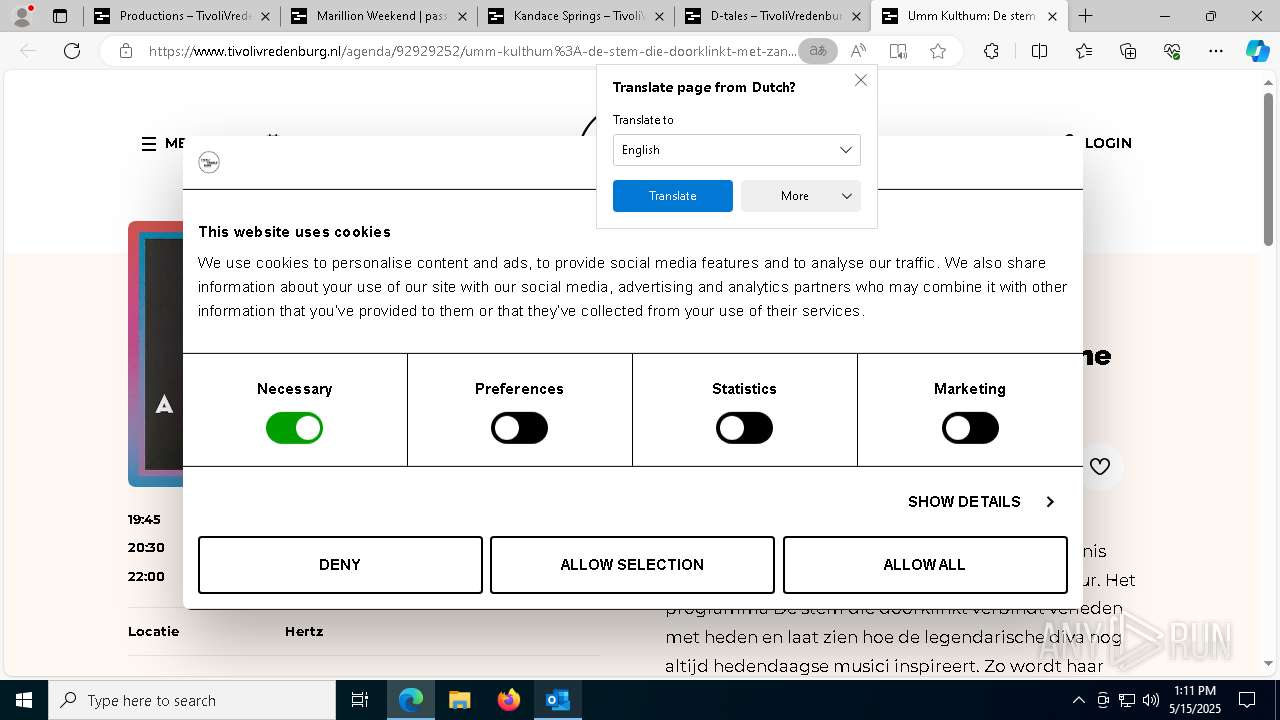Viewport: 1280px width, 720px height.
Task: Click the translate icon in address bar
Action: (x=818, y=51)
